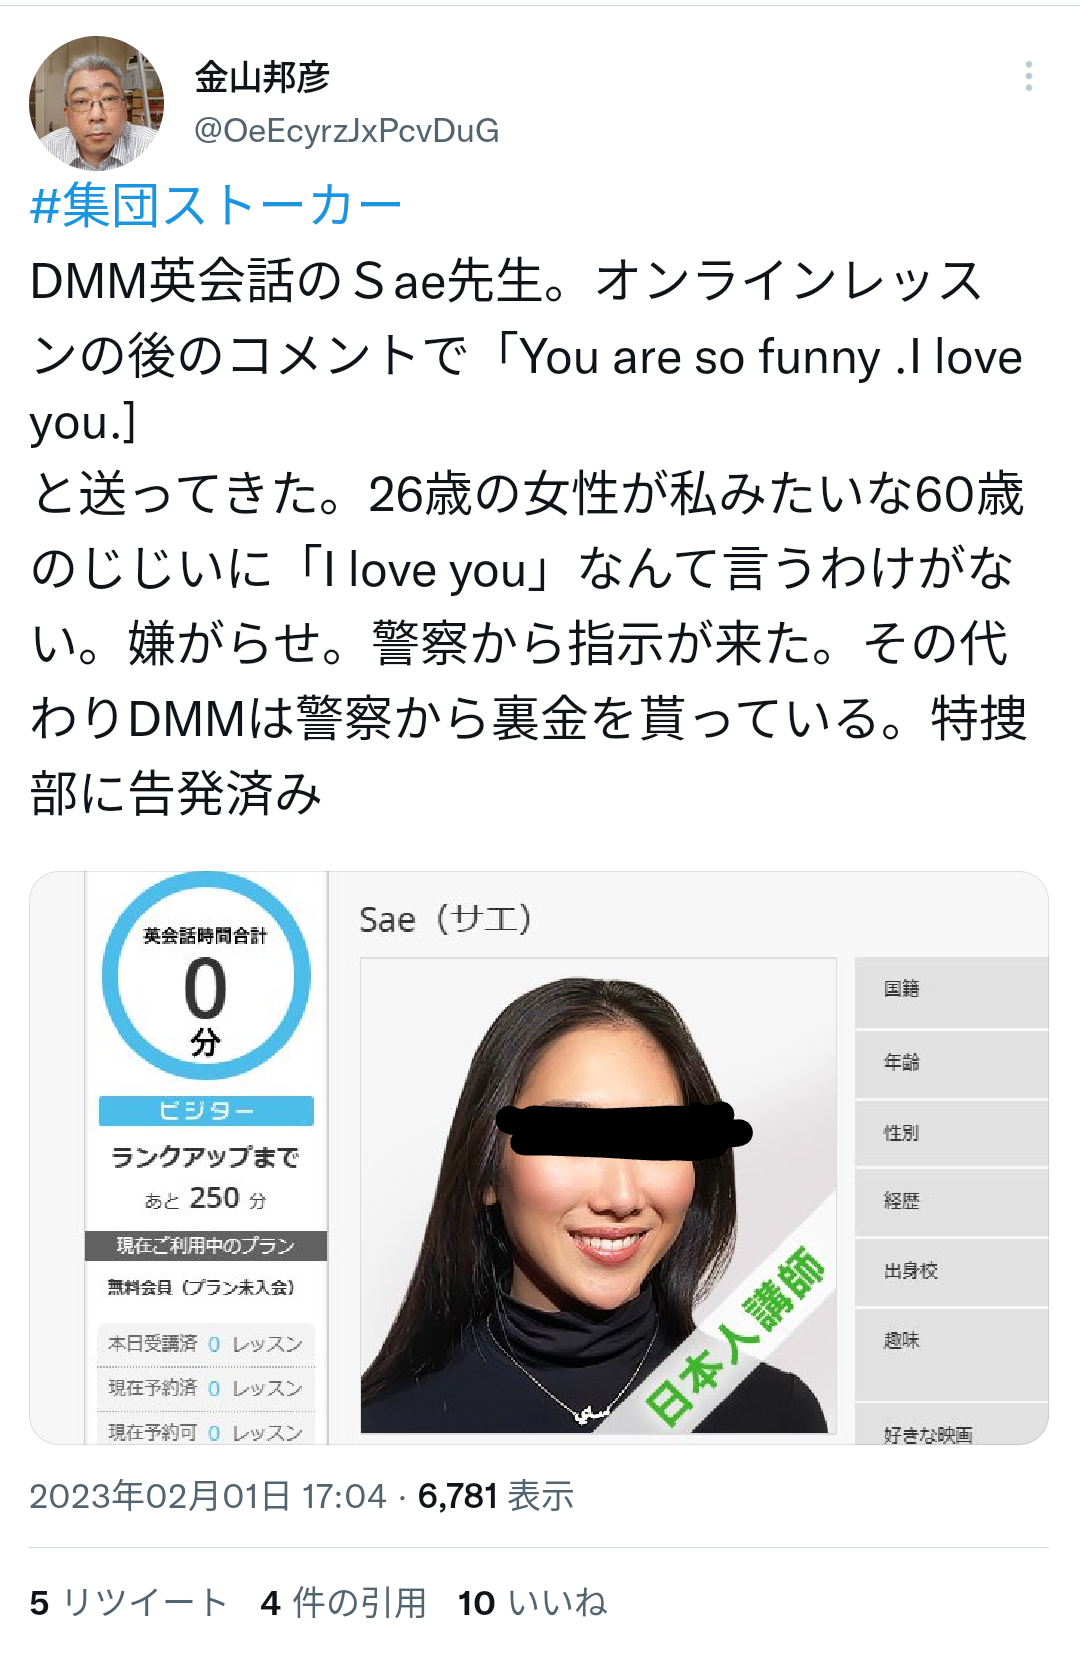Click the 現在ご利用中のプラン header

[x=206, y=1245]
